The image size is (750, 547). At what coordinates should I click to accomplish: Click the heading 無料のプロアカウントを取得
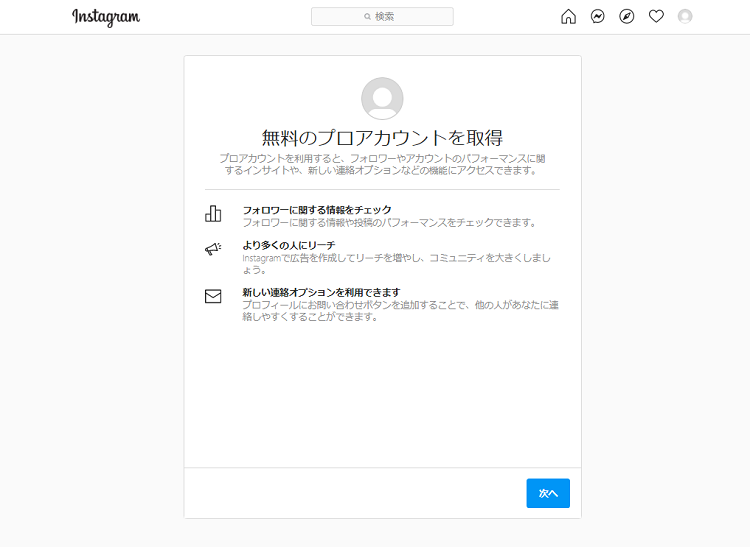382,138
